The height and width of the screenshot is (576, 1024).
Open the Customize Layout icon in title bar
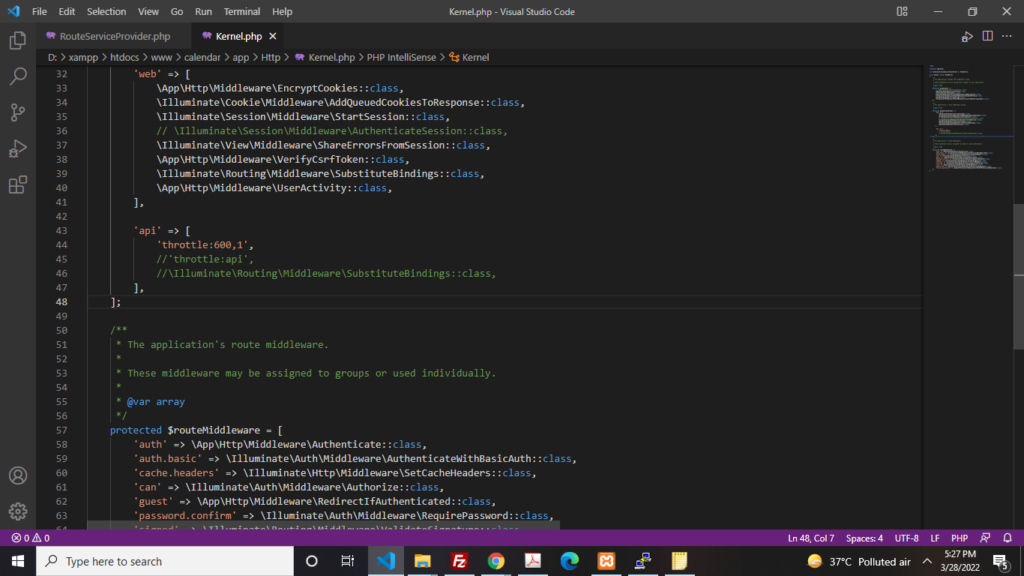coord(902,12)
